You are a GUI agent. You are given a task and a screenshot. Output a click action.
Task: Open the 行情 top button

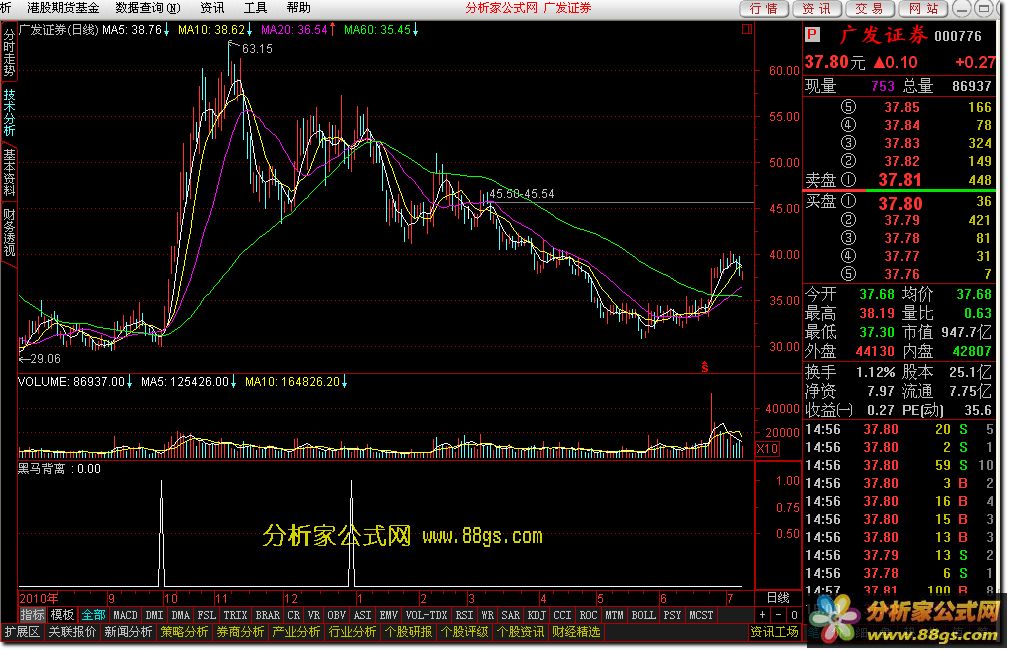(x=764, y=8)
